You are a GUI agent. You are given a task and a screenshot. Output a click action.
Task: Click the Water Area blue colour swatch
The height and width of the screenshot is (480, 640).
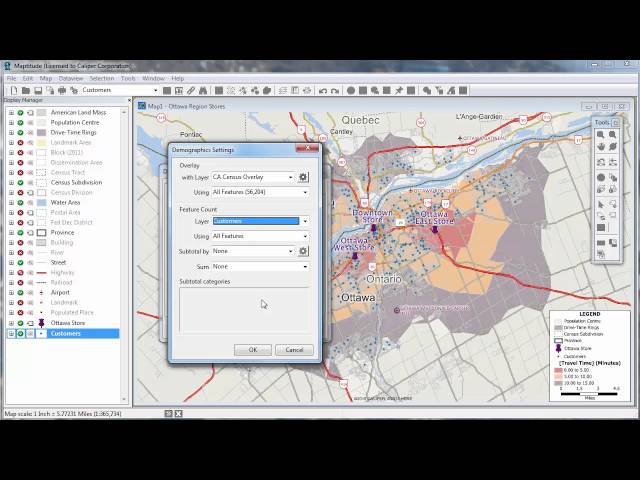[x=41, y=202]
